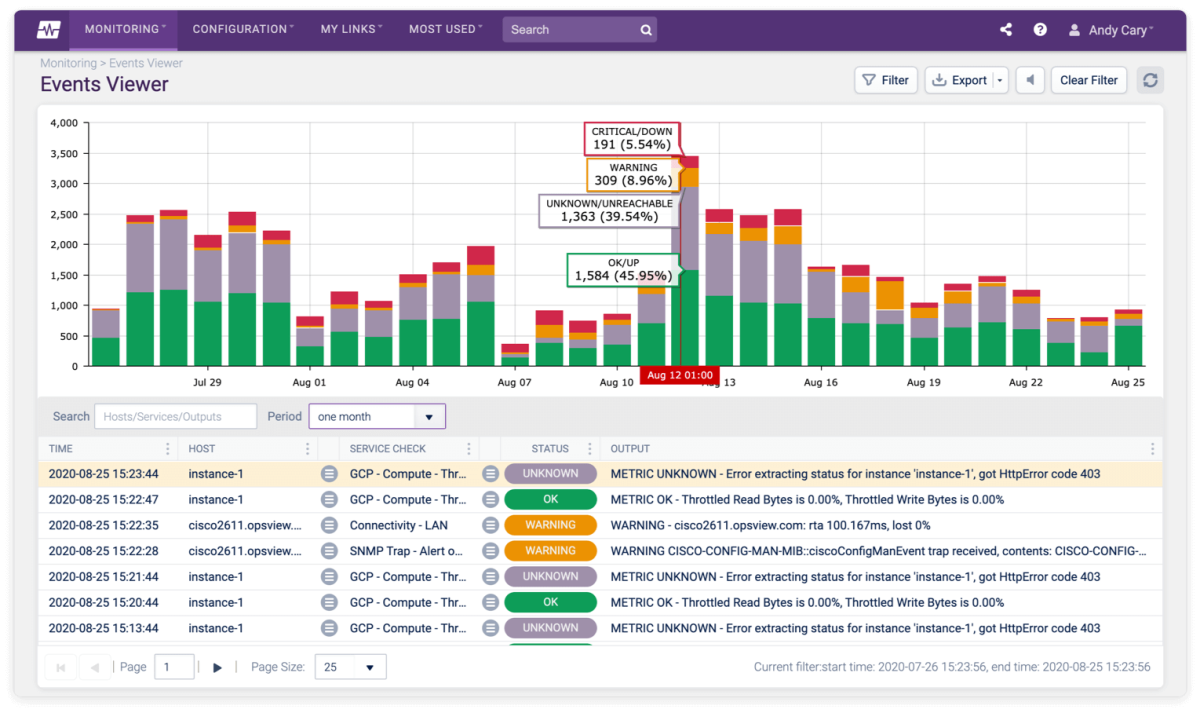Mute audible alerts with the speaker toggle

coord(1030,80)
